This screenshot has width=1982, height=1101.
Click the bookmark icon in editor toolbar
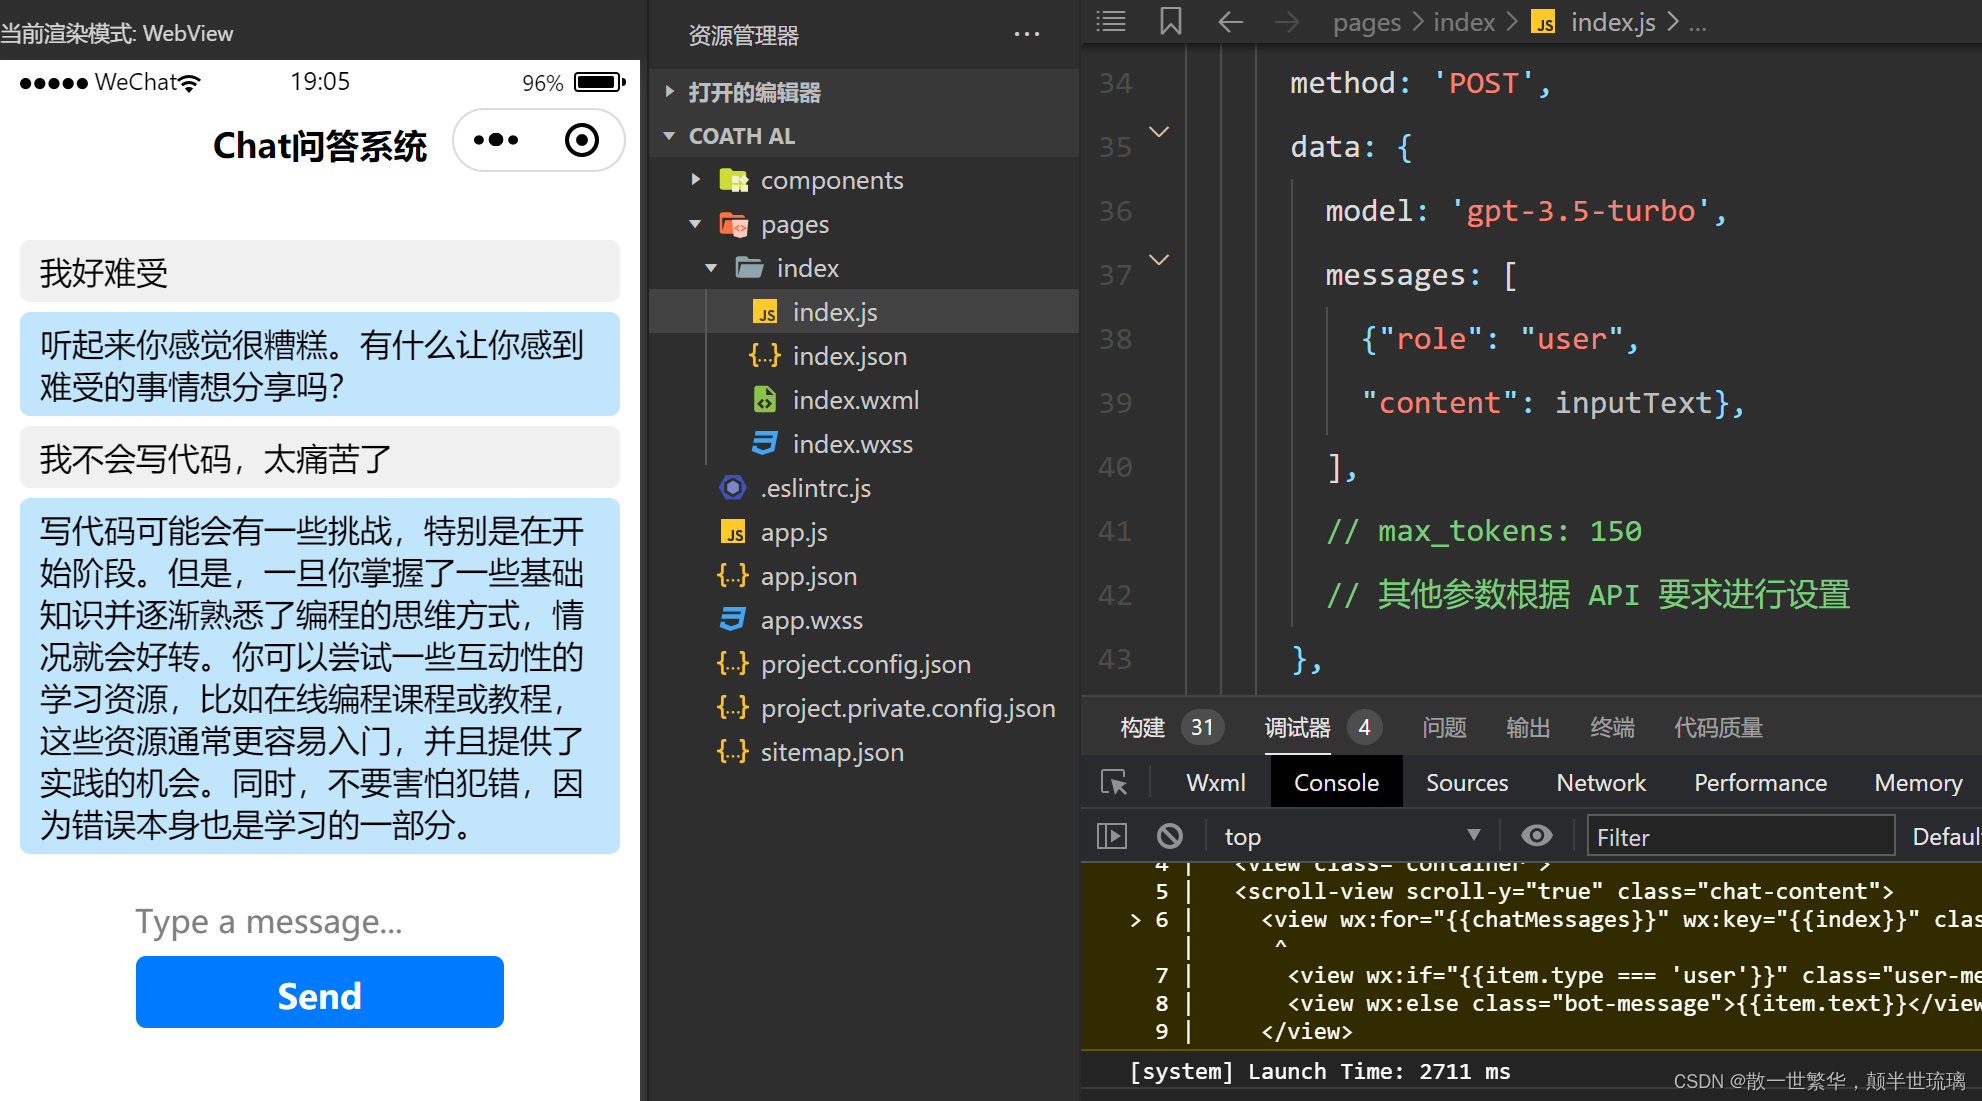1169,24
